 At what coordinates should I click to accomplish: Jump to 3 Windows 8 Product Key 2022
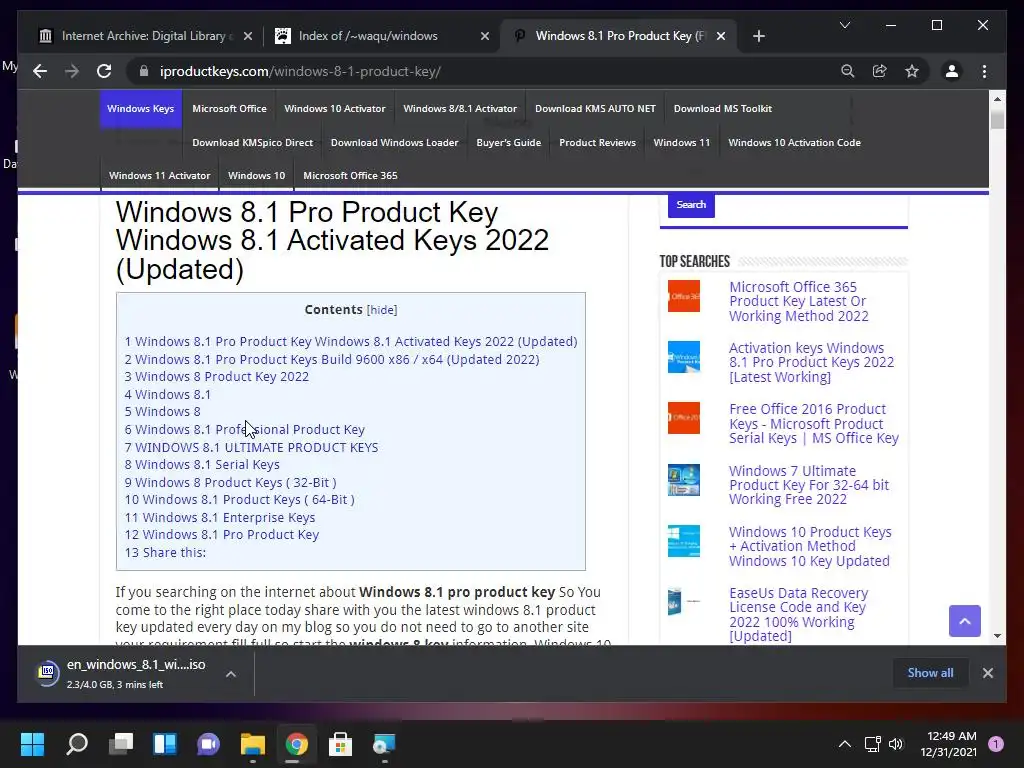[217, 377]
